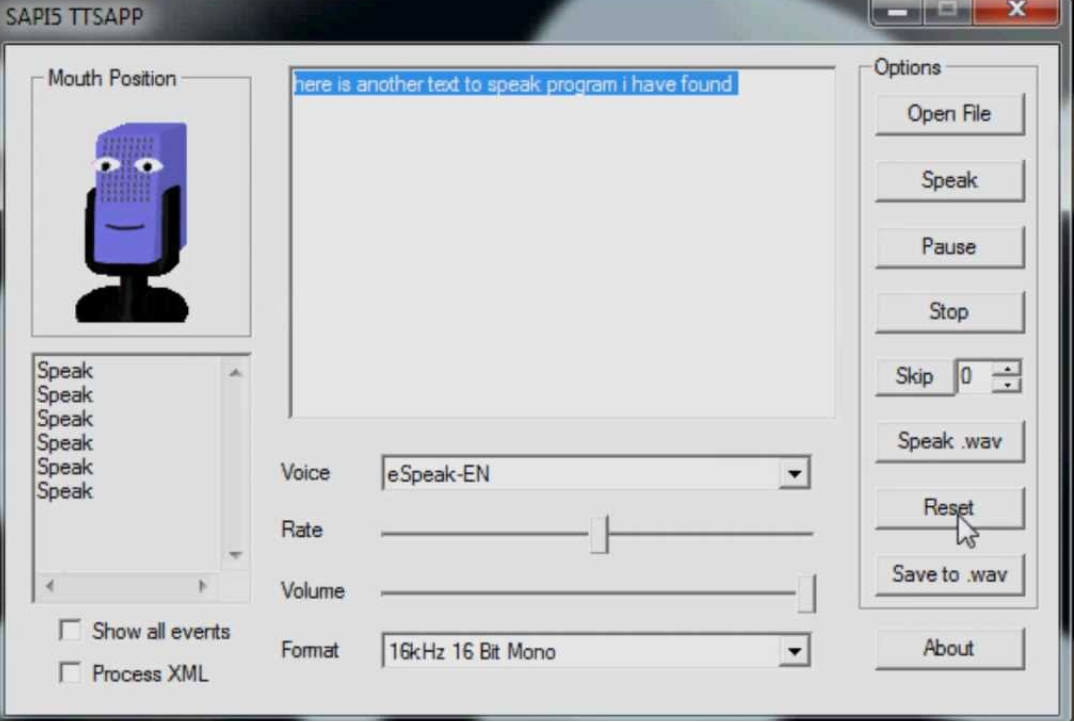The width and height of the screenshot is (1074, 722).
Task: Click the microphone character mouth image
Action: coord(132,221)
